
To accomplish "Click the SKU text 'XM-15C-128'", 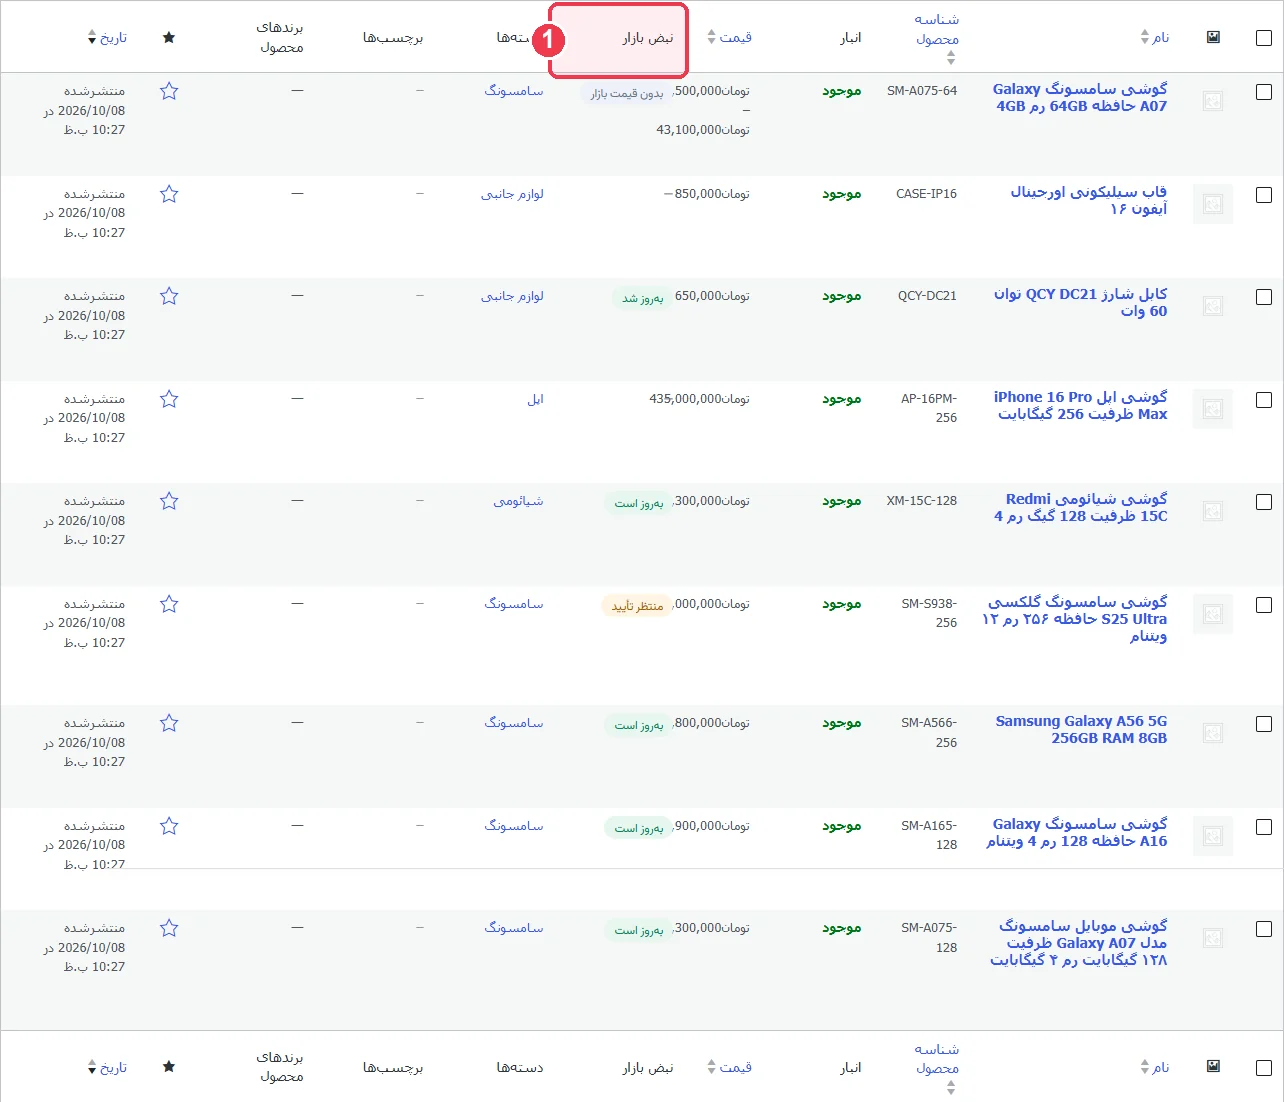I will pos(921,501).
